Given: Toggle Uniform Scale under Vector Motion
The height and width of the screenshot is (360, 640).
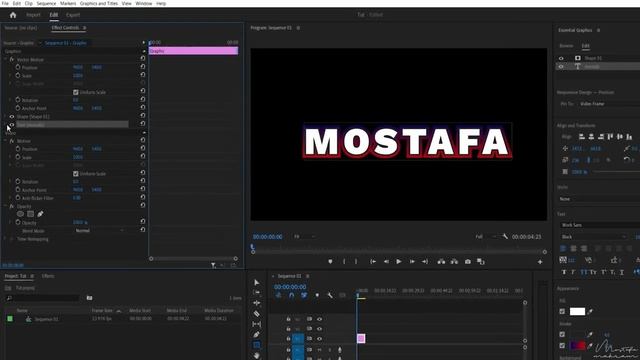Looking at the screenshot, I should (76, 92).
